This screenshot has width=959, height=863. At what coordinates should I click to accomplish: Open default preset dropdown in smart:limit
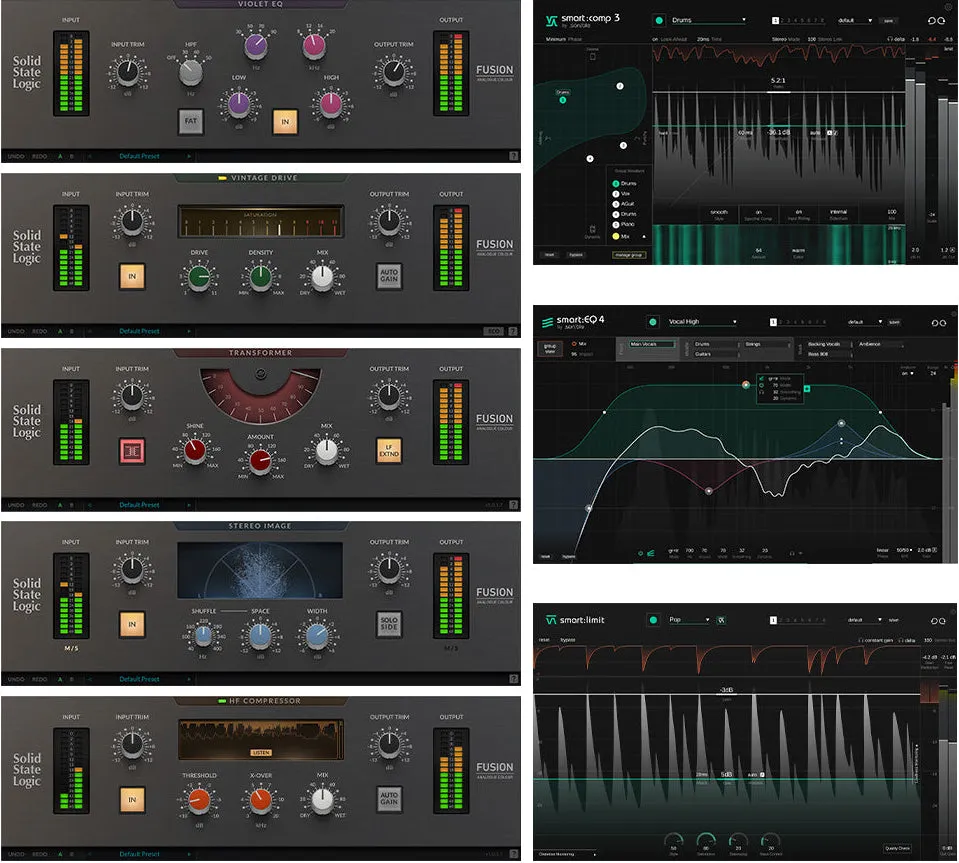(864, 620)
